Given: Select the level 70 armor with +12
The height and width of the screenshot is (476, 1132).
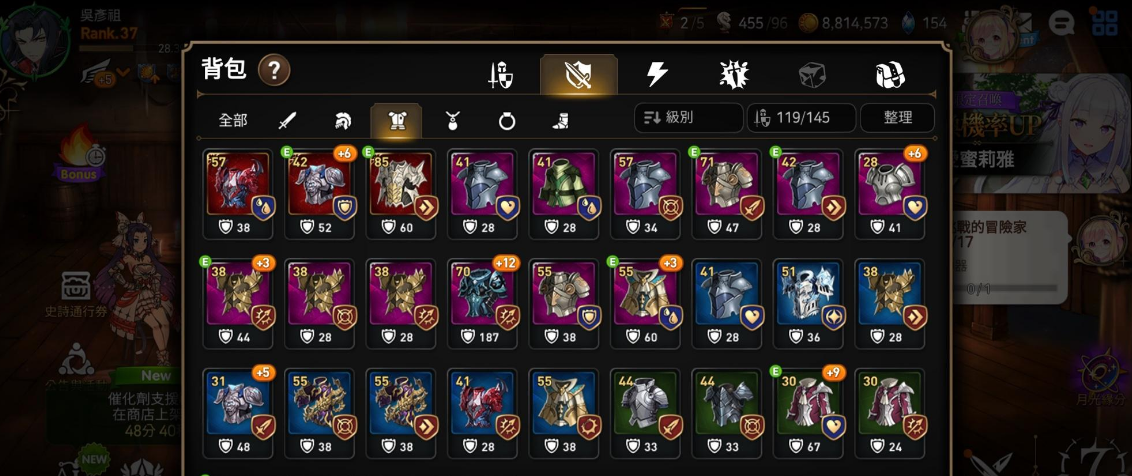Looking at the screenshot, I should [482, 303].
